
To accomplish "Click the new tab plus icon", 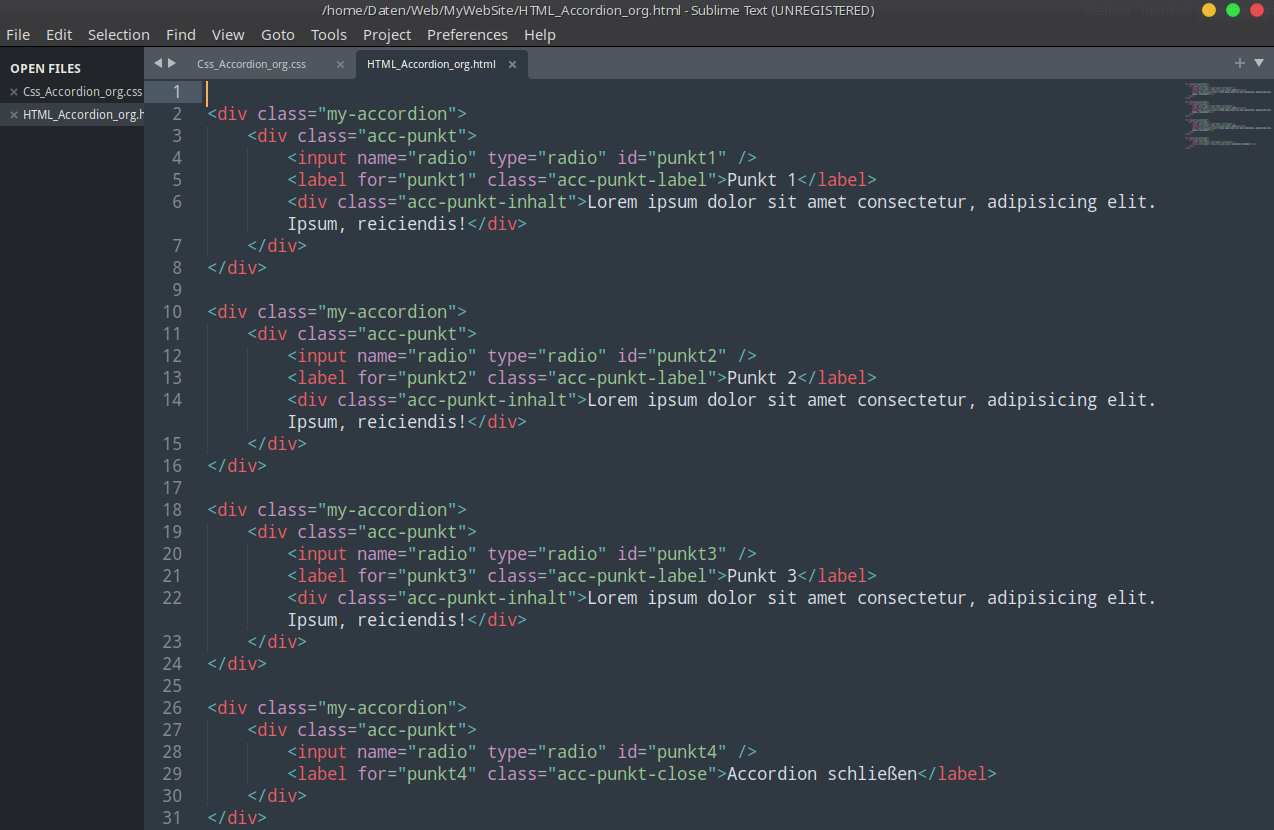I will [x=1240, y=63].
